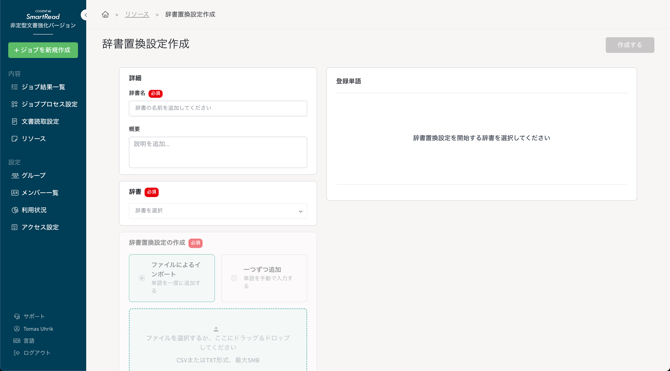
Task: Click the CSVまたはTXT形式 size hint text
Action: (x=218, y=360)
